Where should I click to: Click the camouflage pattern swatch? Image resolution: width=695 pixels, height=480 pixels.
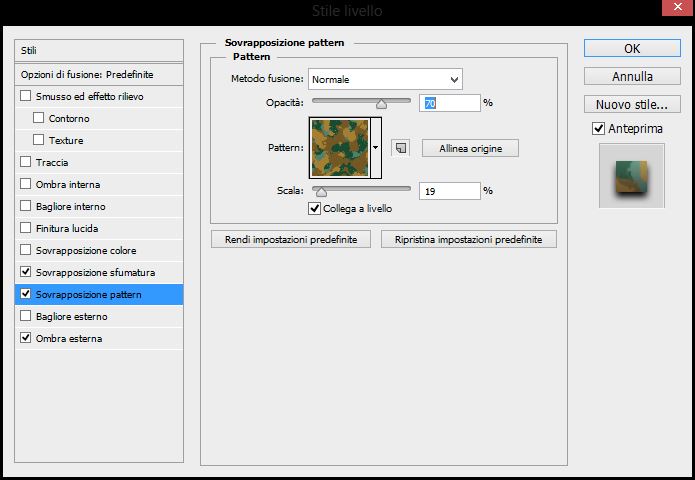340,148
